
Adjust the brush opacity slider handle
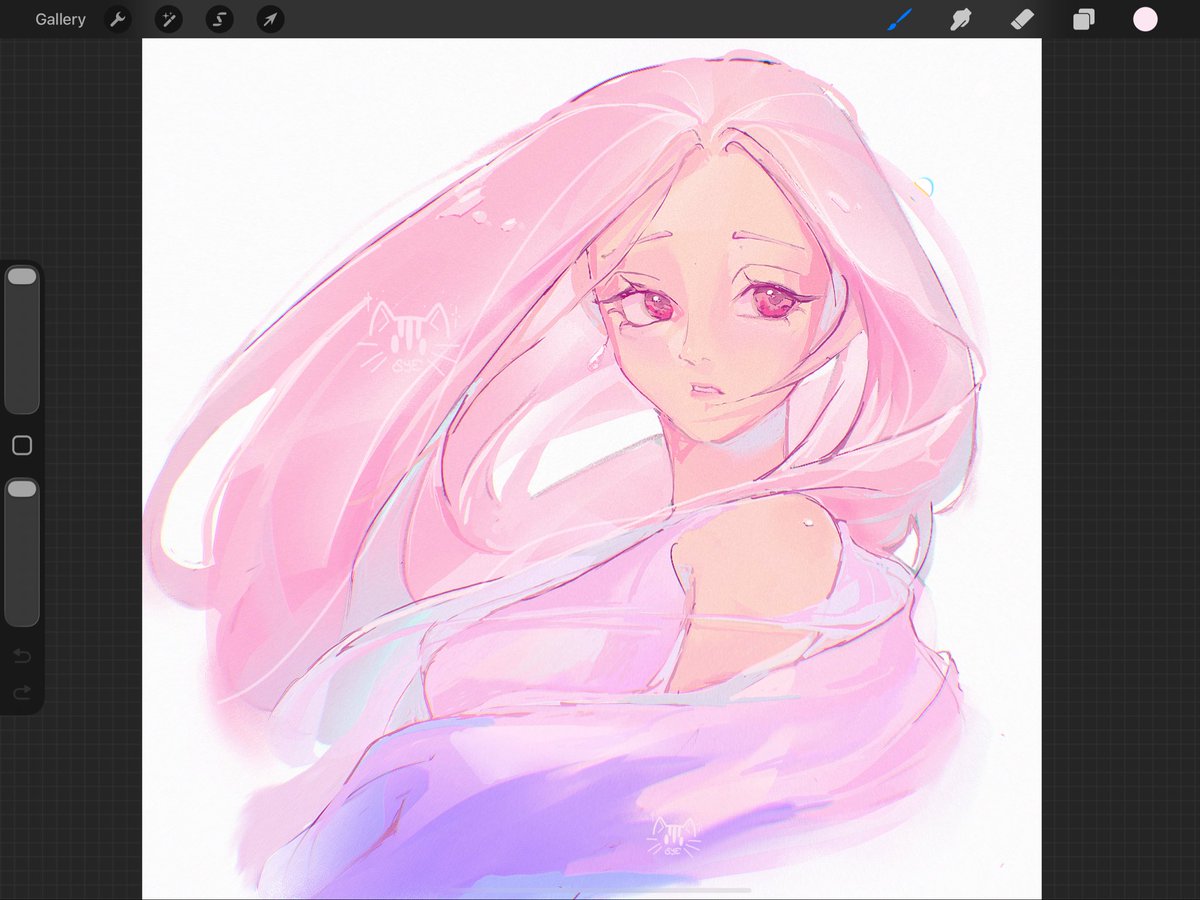(22, 489)
